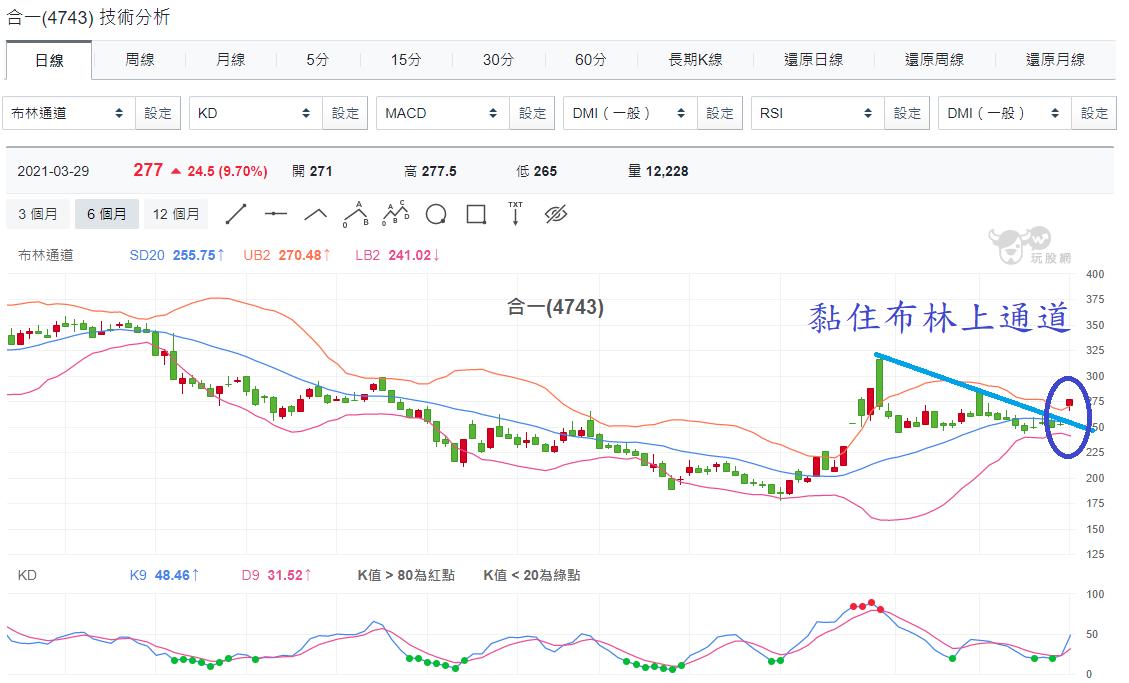Click 設定 next to RSI dropdown
The width and height of the screenshot is (1129, 683).
coord(907,113)
